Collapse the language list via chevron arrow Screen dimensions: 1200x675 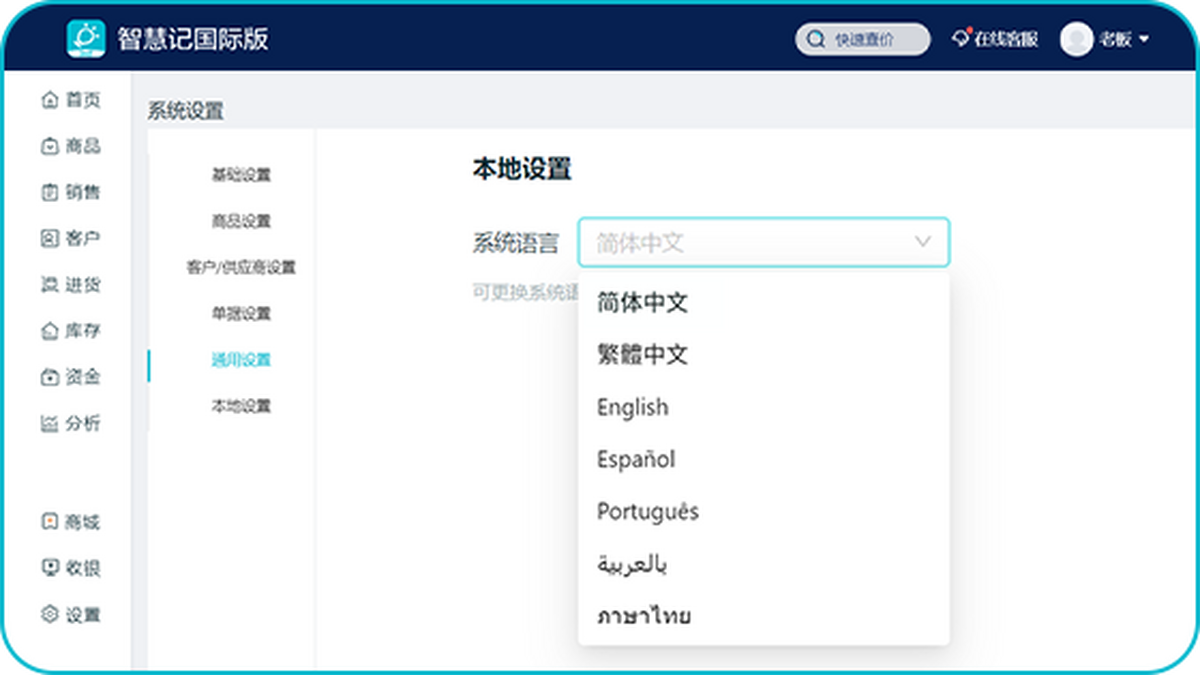[x=921, y=241]
